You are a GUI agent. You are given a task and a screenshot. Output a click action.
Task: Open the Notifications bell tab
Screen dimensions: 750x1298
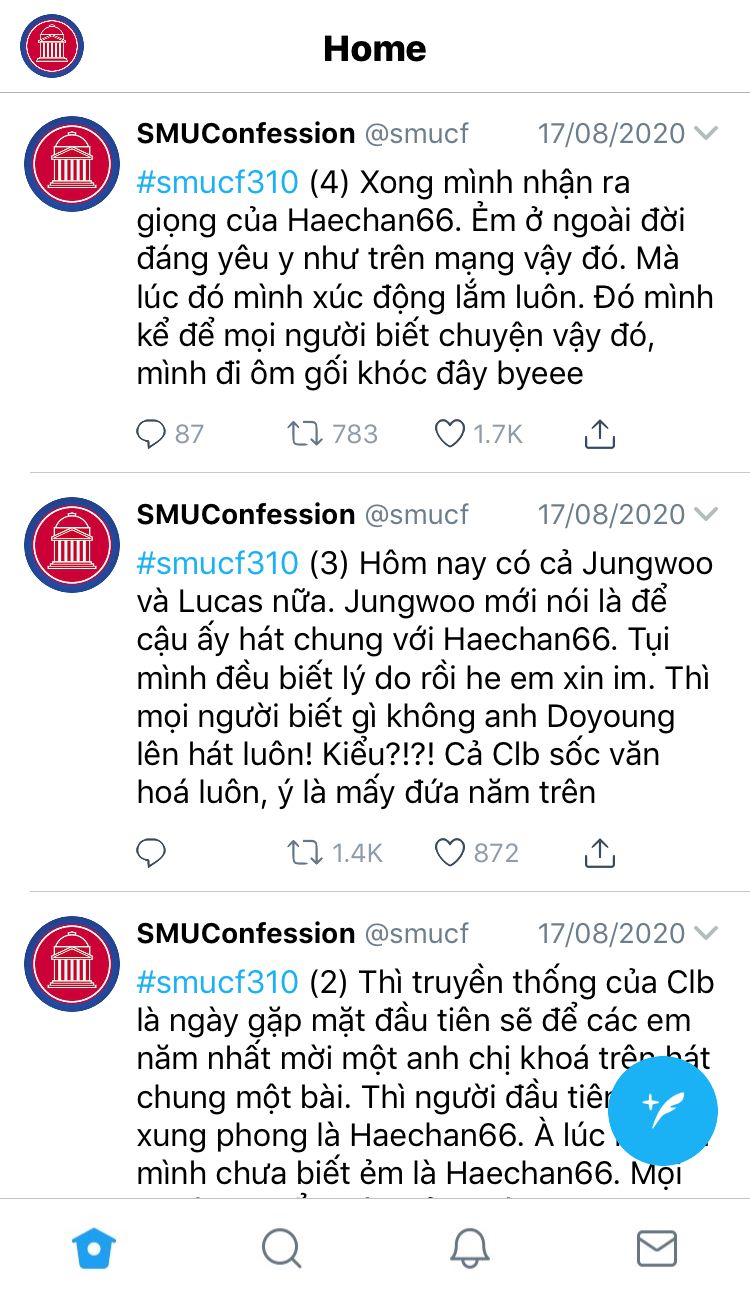(469, 1248)
